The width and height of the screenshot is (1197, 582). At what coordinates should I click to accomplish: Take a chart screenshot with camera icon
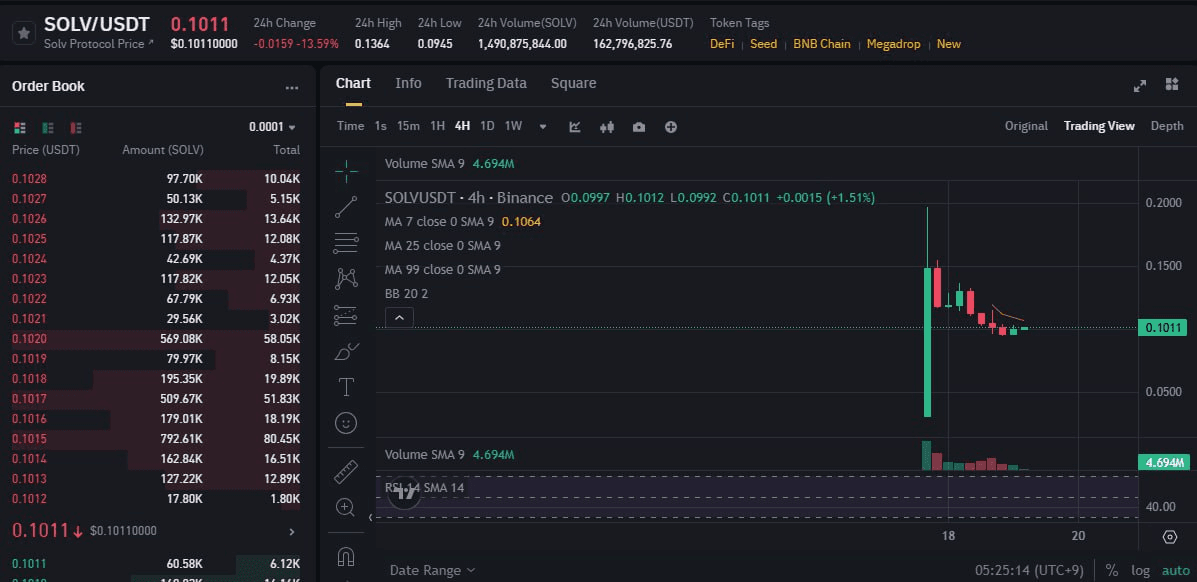pyautogui.click(x=639, y=126)
